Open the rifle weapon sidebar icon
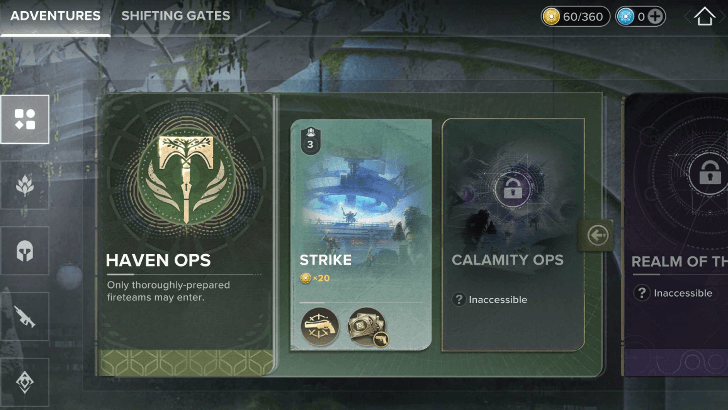Screen dimensions: 728x410 click(25, 316)
